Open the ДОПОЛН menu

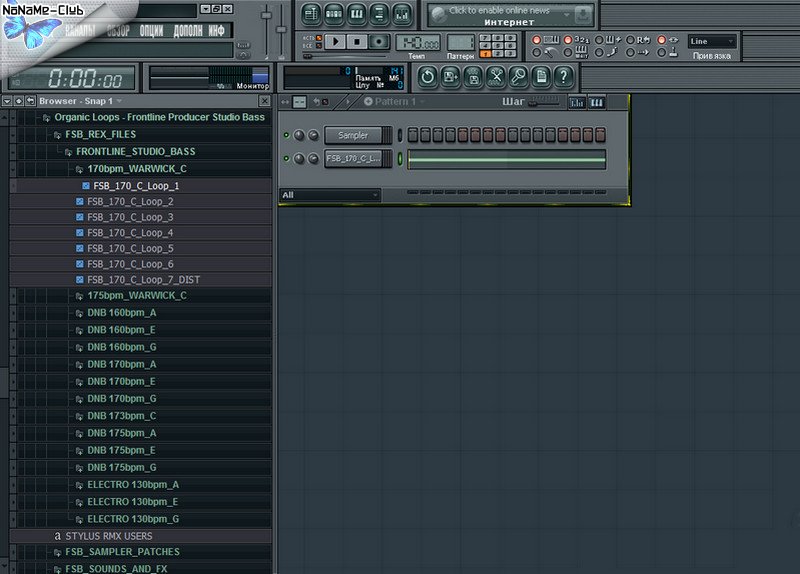pyautogui.click(x=186, y=31)
